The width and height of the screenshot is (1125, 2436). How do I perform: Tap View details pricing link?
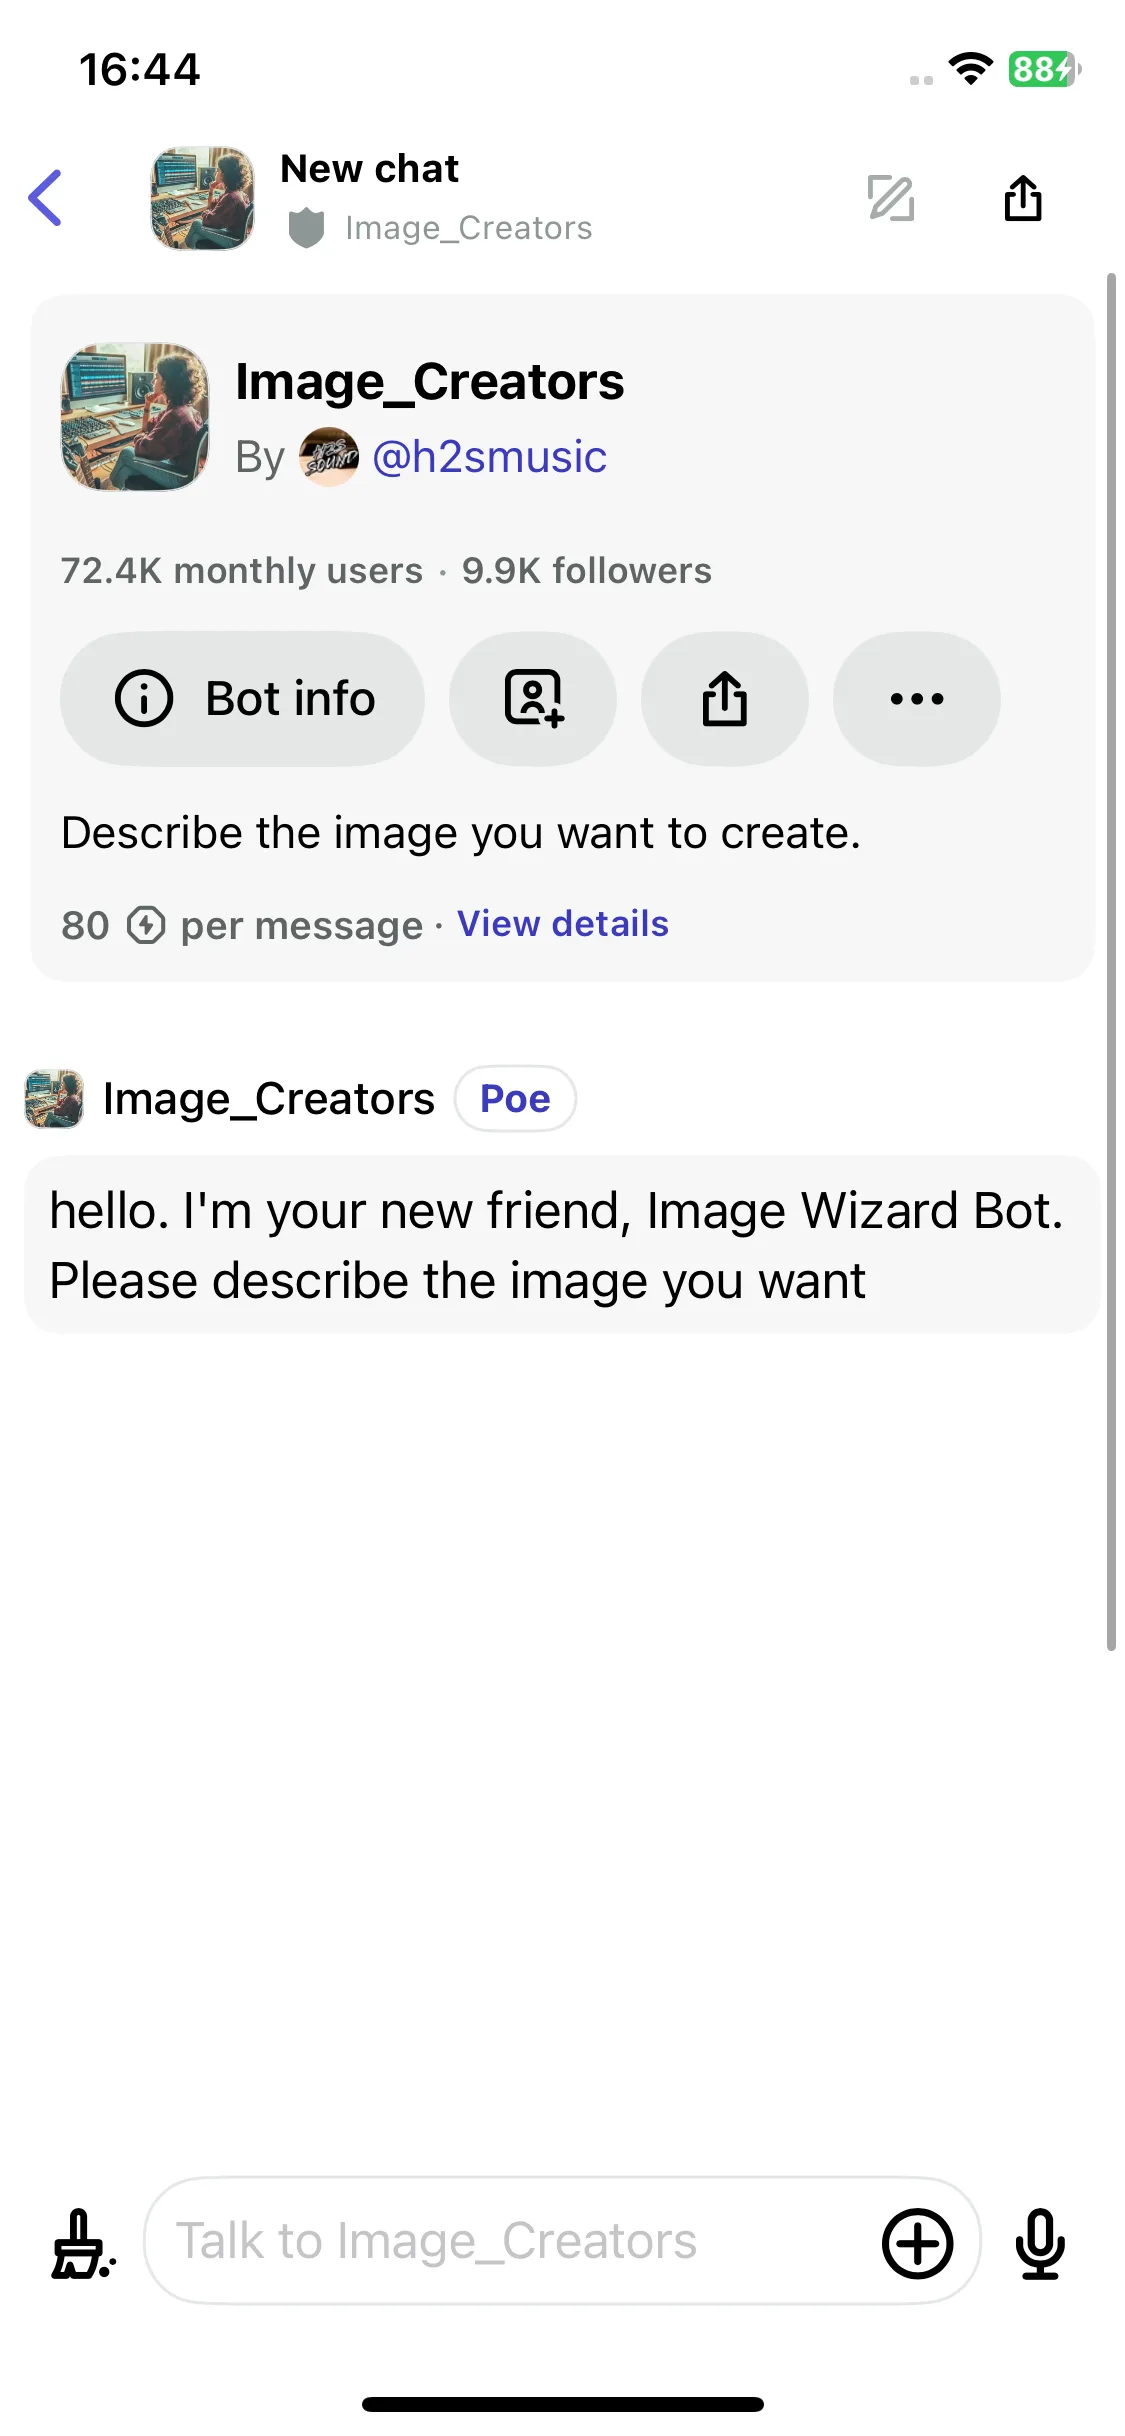pyautogui.click(x=563, y=924)
